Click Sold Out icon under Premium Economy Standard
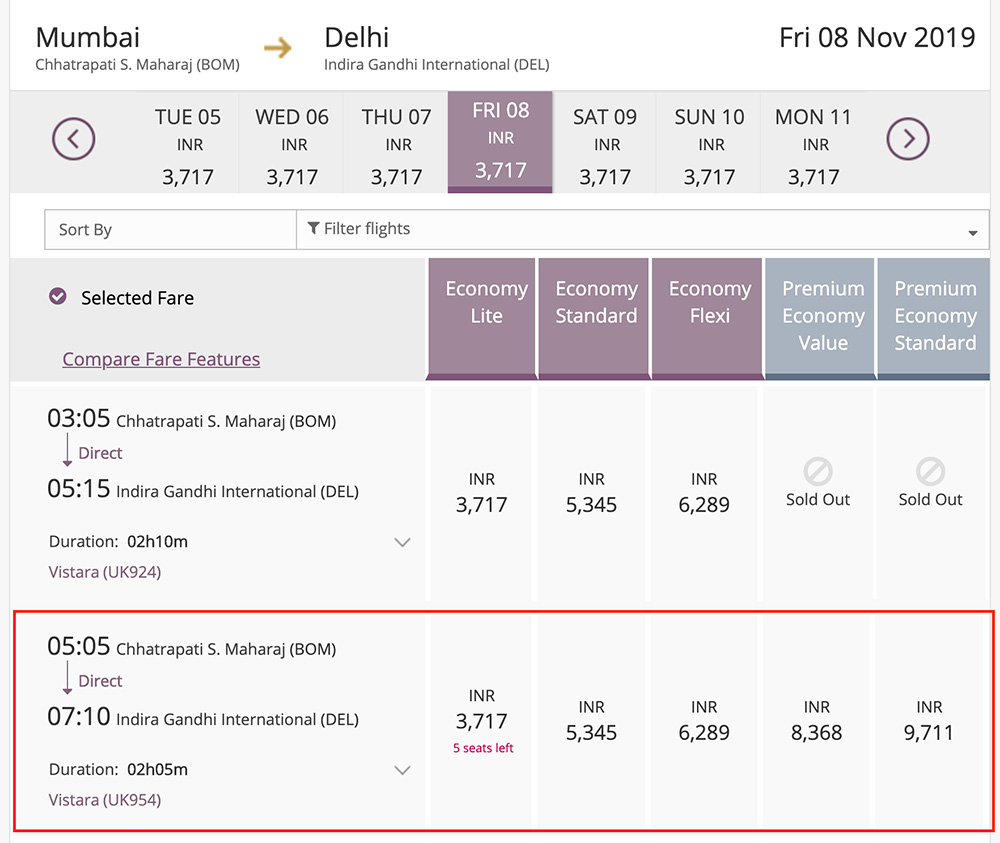The image size is (1000, 843). click(930, 472)
